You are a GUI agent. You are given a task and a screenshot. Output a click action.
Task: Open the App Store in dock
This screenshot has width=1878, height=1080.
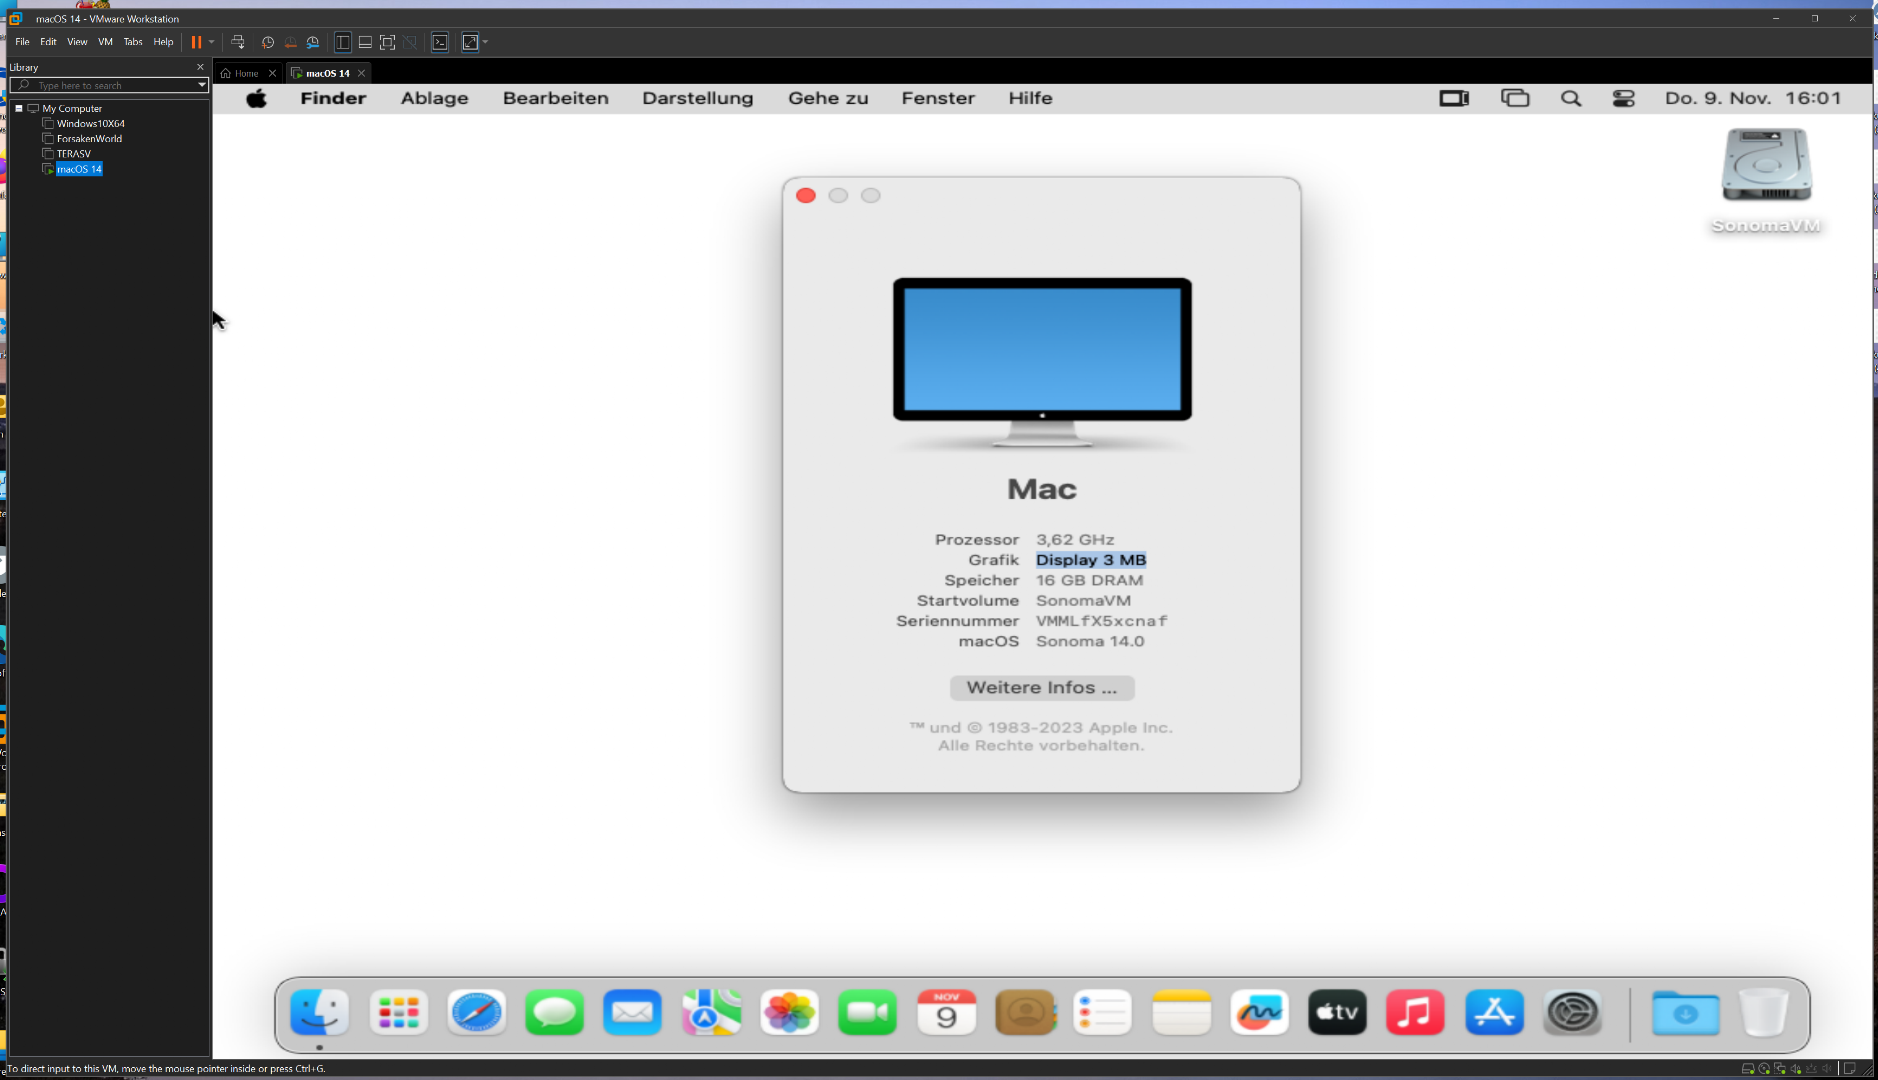[x=1494, y=1013]
